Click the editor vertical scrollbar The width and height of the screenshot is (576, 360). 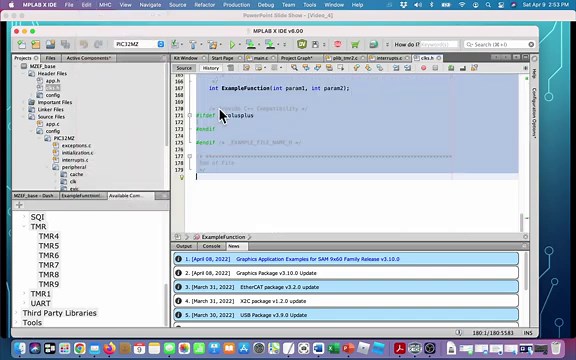522,222
